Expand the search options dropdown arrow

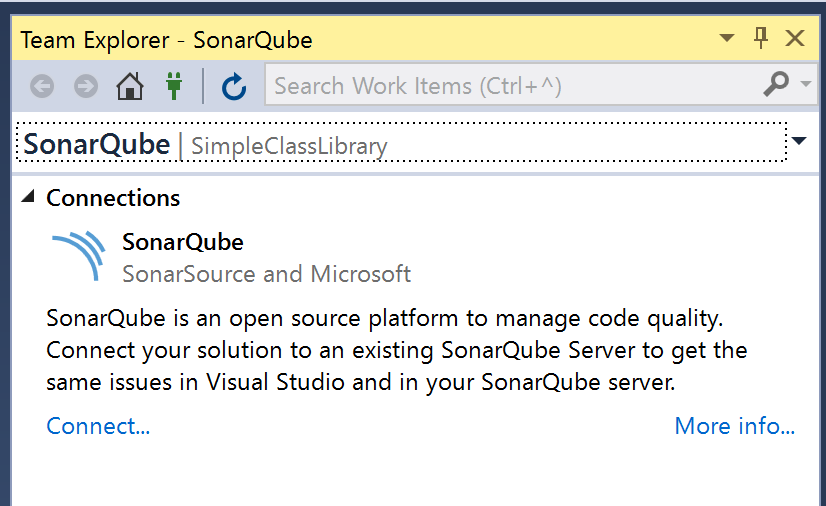[x=805, y=84]
